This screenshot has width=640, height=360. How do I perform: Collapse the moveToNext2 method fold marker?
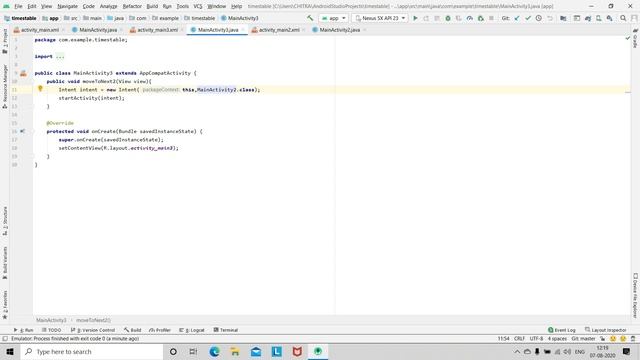pyautogui.click(x=33, y=82)
